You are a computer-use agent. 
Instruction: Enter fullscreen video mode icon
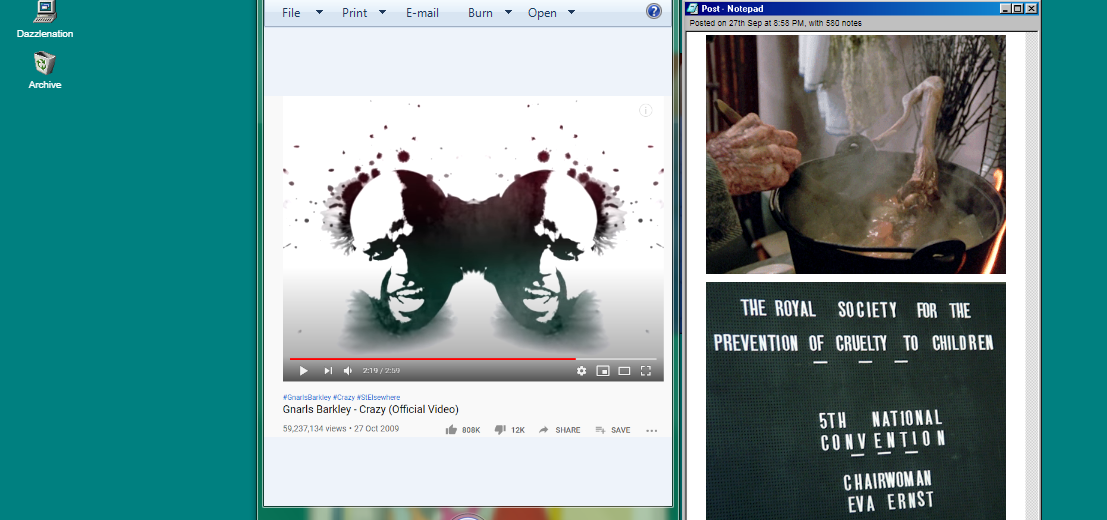pos(645,370)
